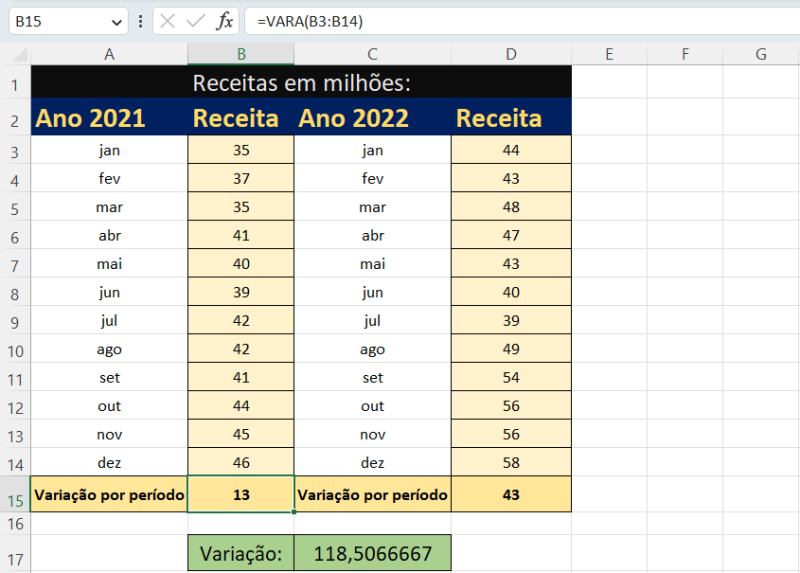Select cell B4 with value 37

click(x=241, y=178)
